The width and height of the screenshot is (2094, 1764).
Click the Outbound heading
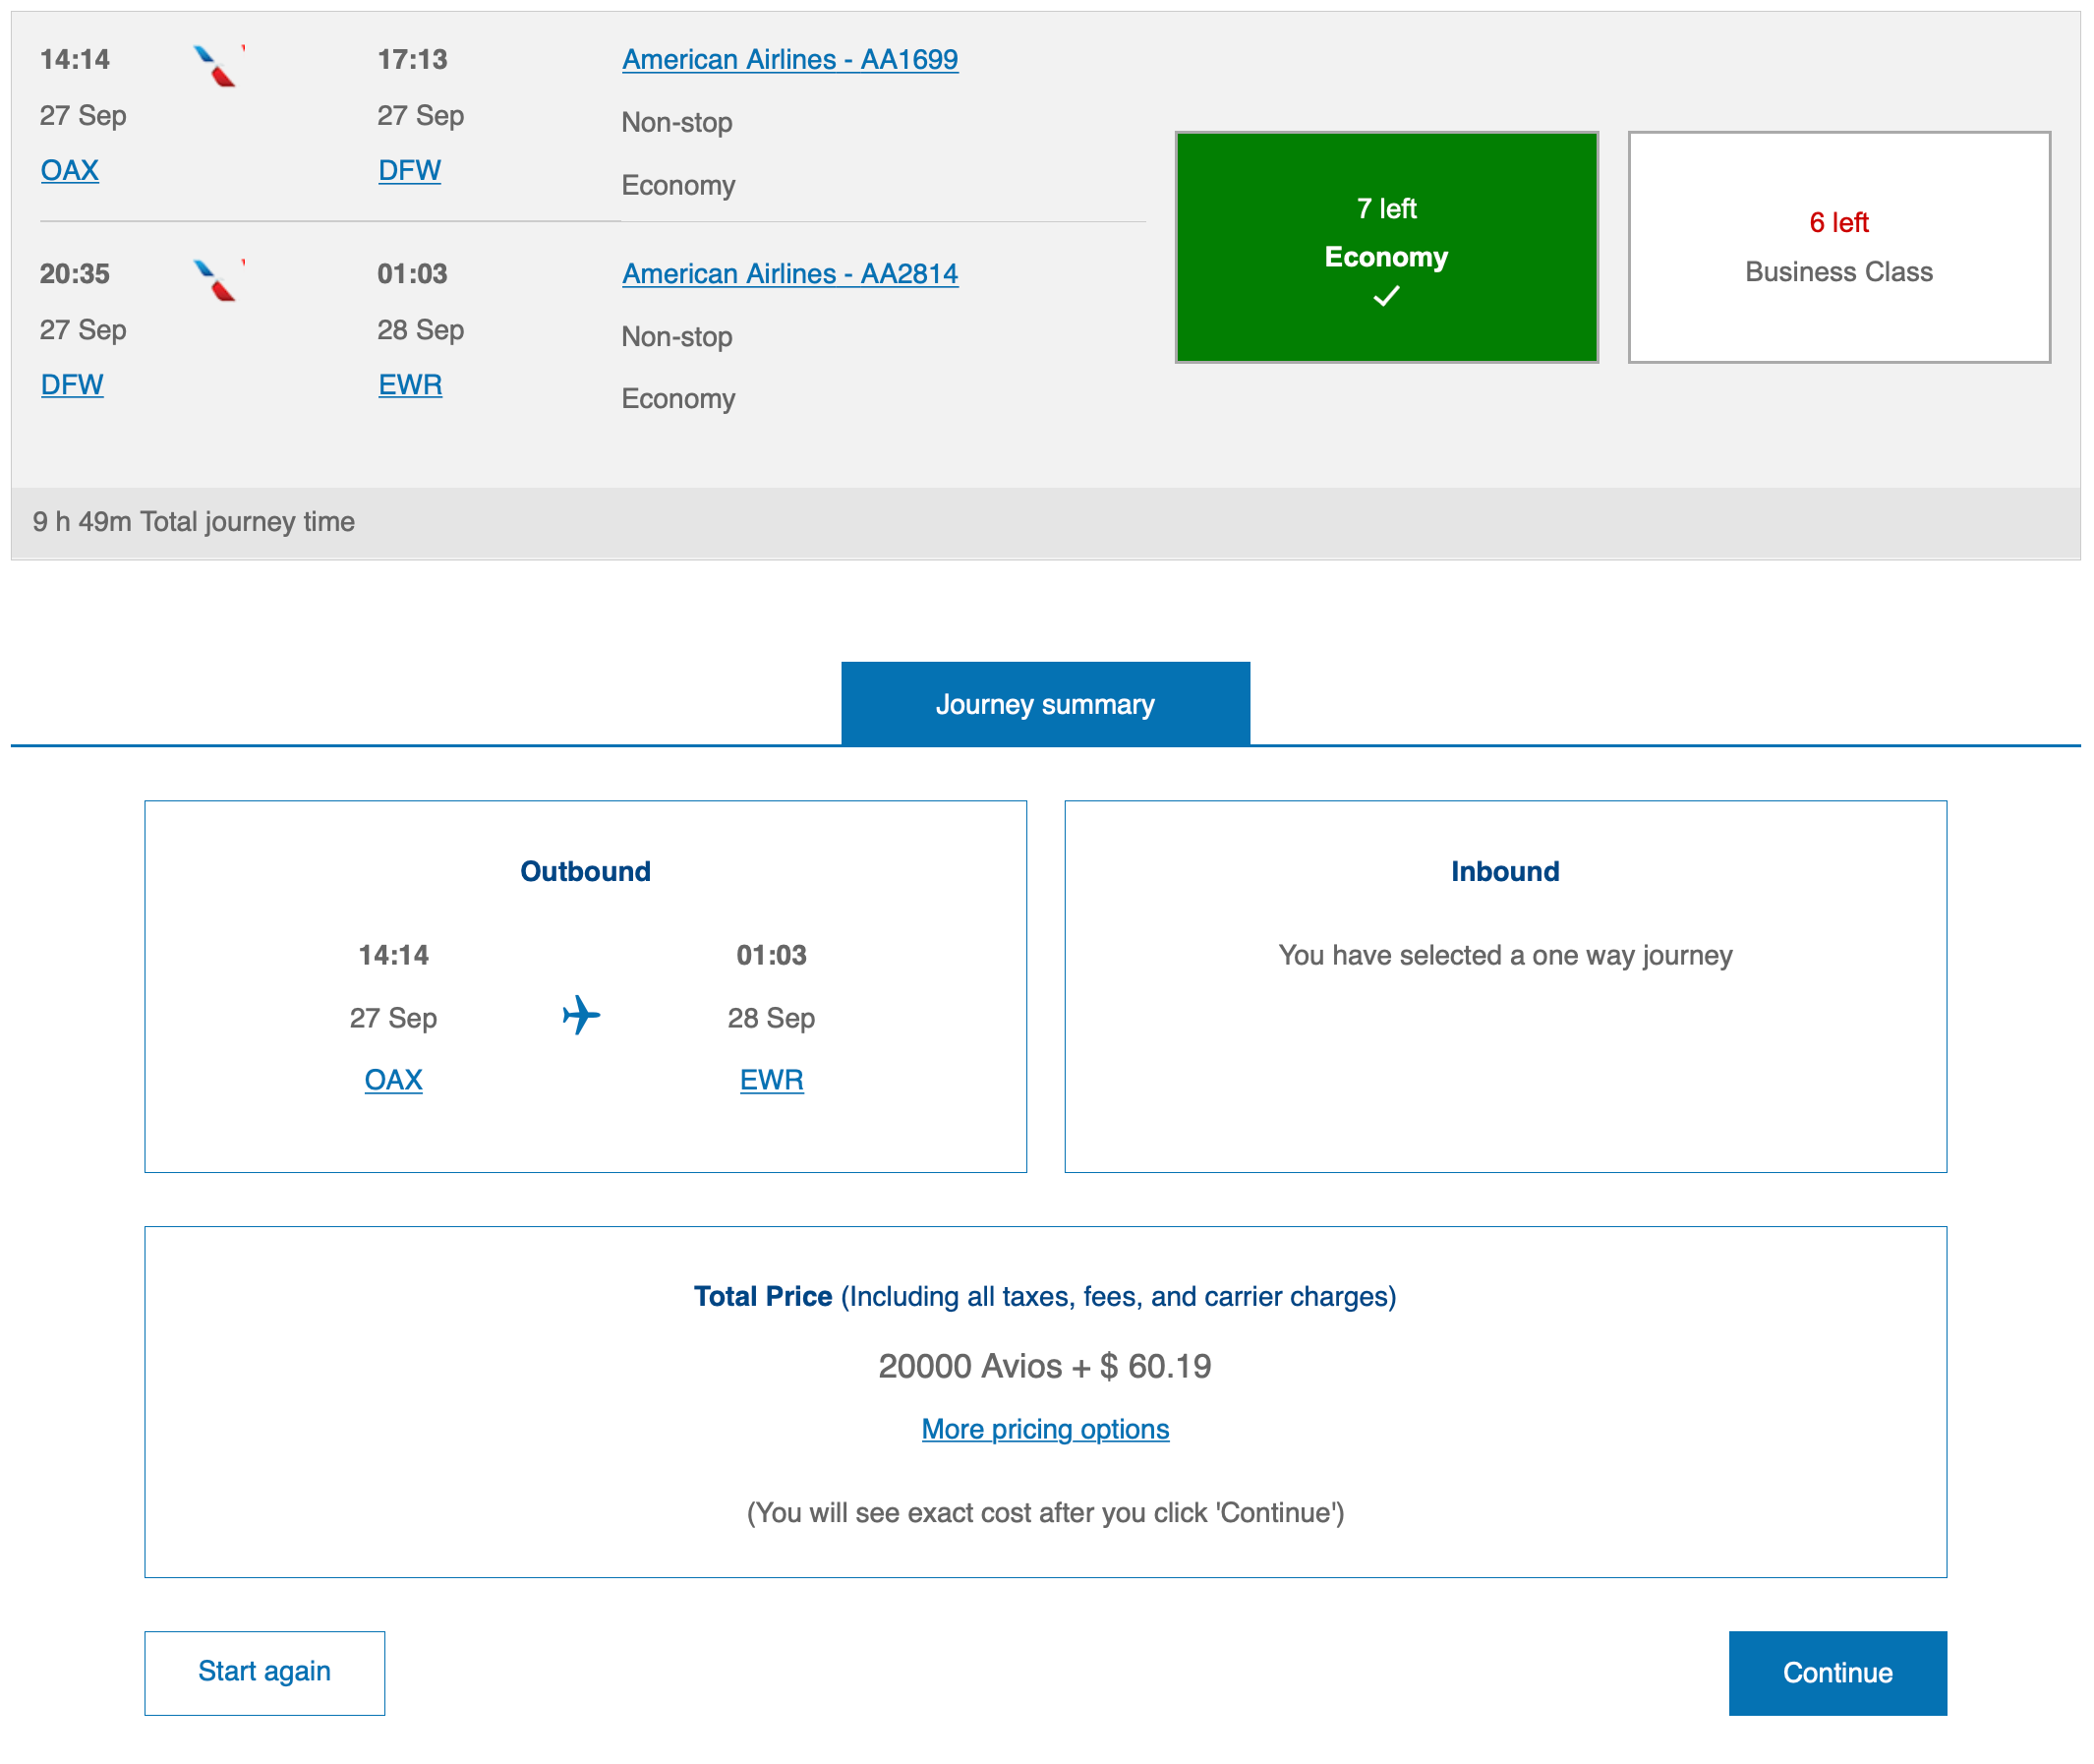coord(586,872)
